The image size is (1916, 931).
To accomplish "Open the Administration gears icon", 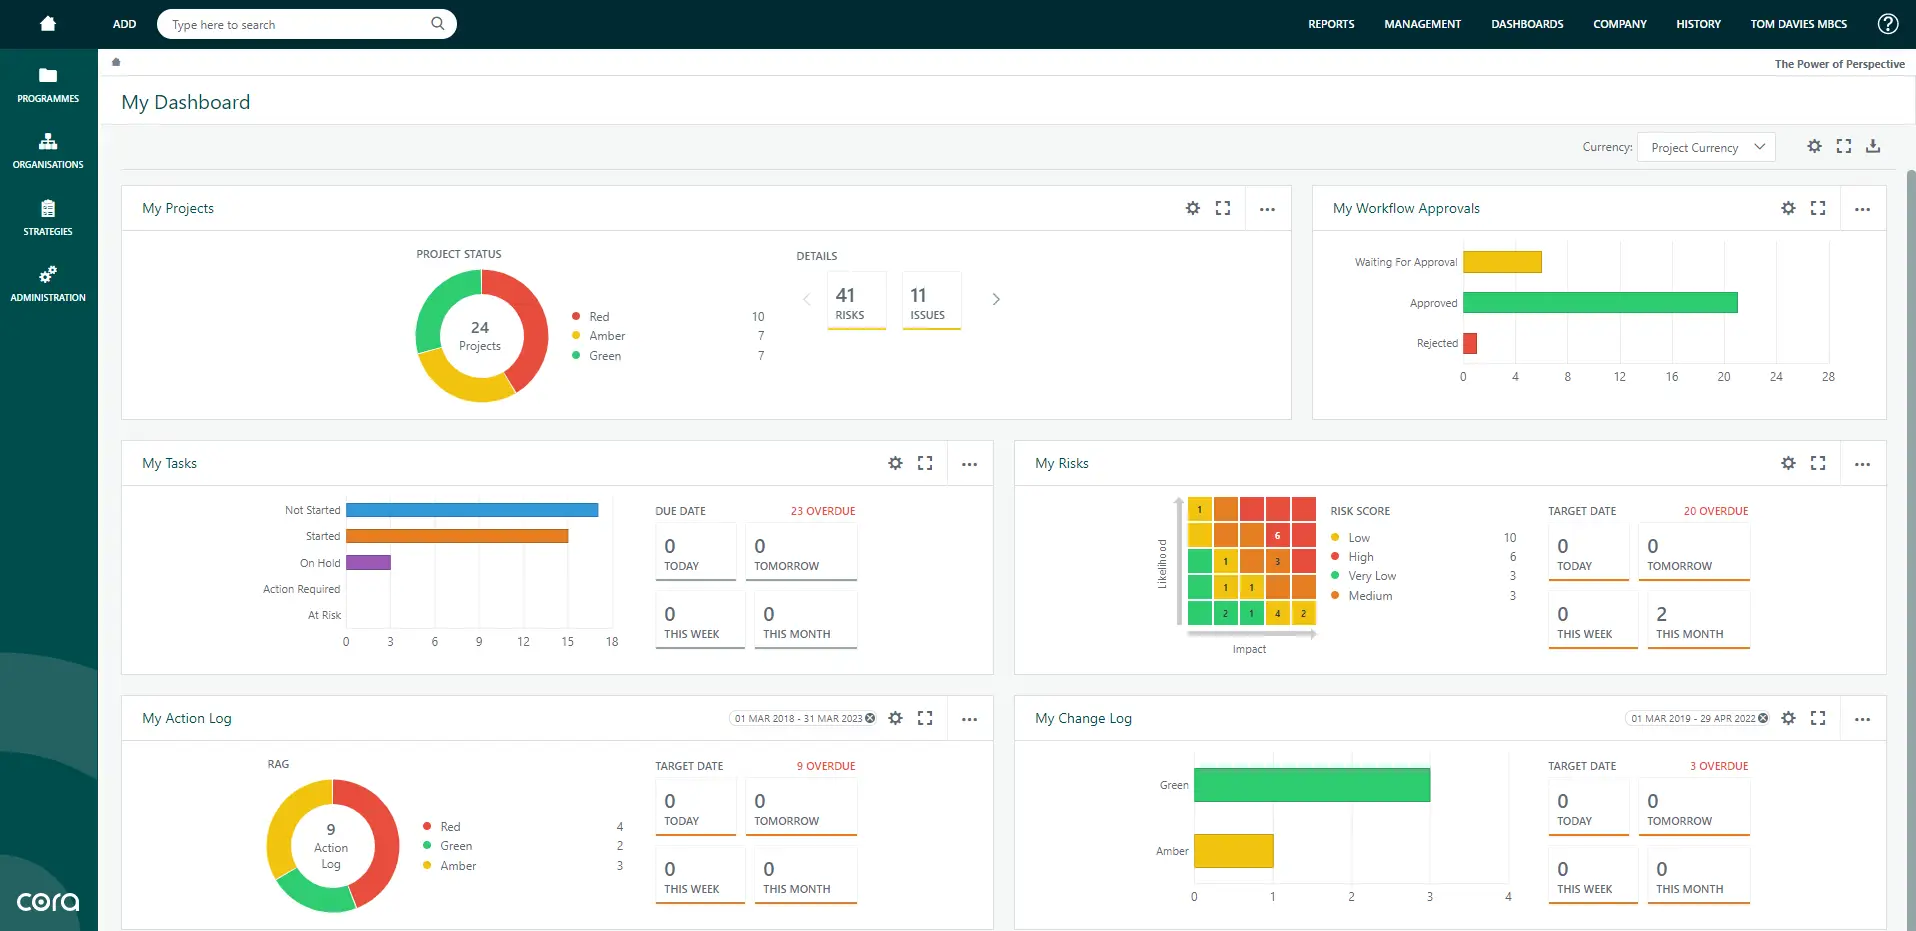I will click(x=48, y=274).
